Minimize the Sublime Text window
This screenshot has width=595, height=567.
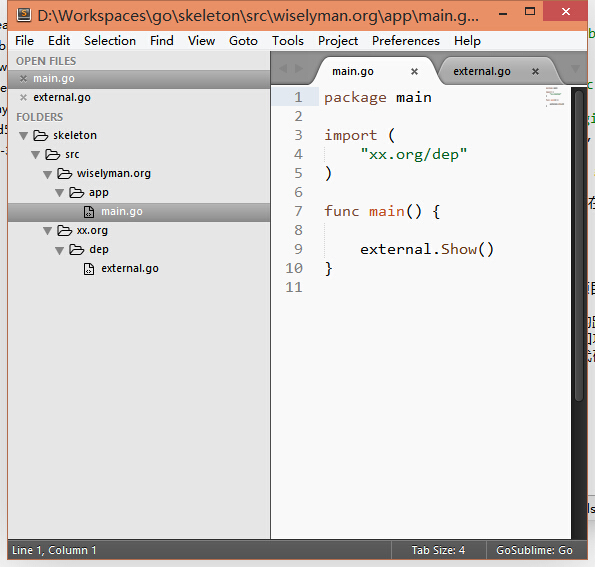pyautogui.click(x=503, y=14)
